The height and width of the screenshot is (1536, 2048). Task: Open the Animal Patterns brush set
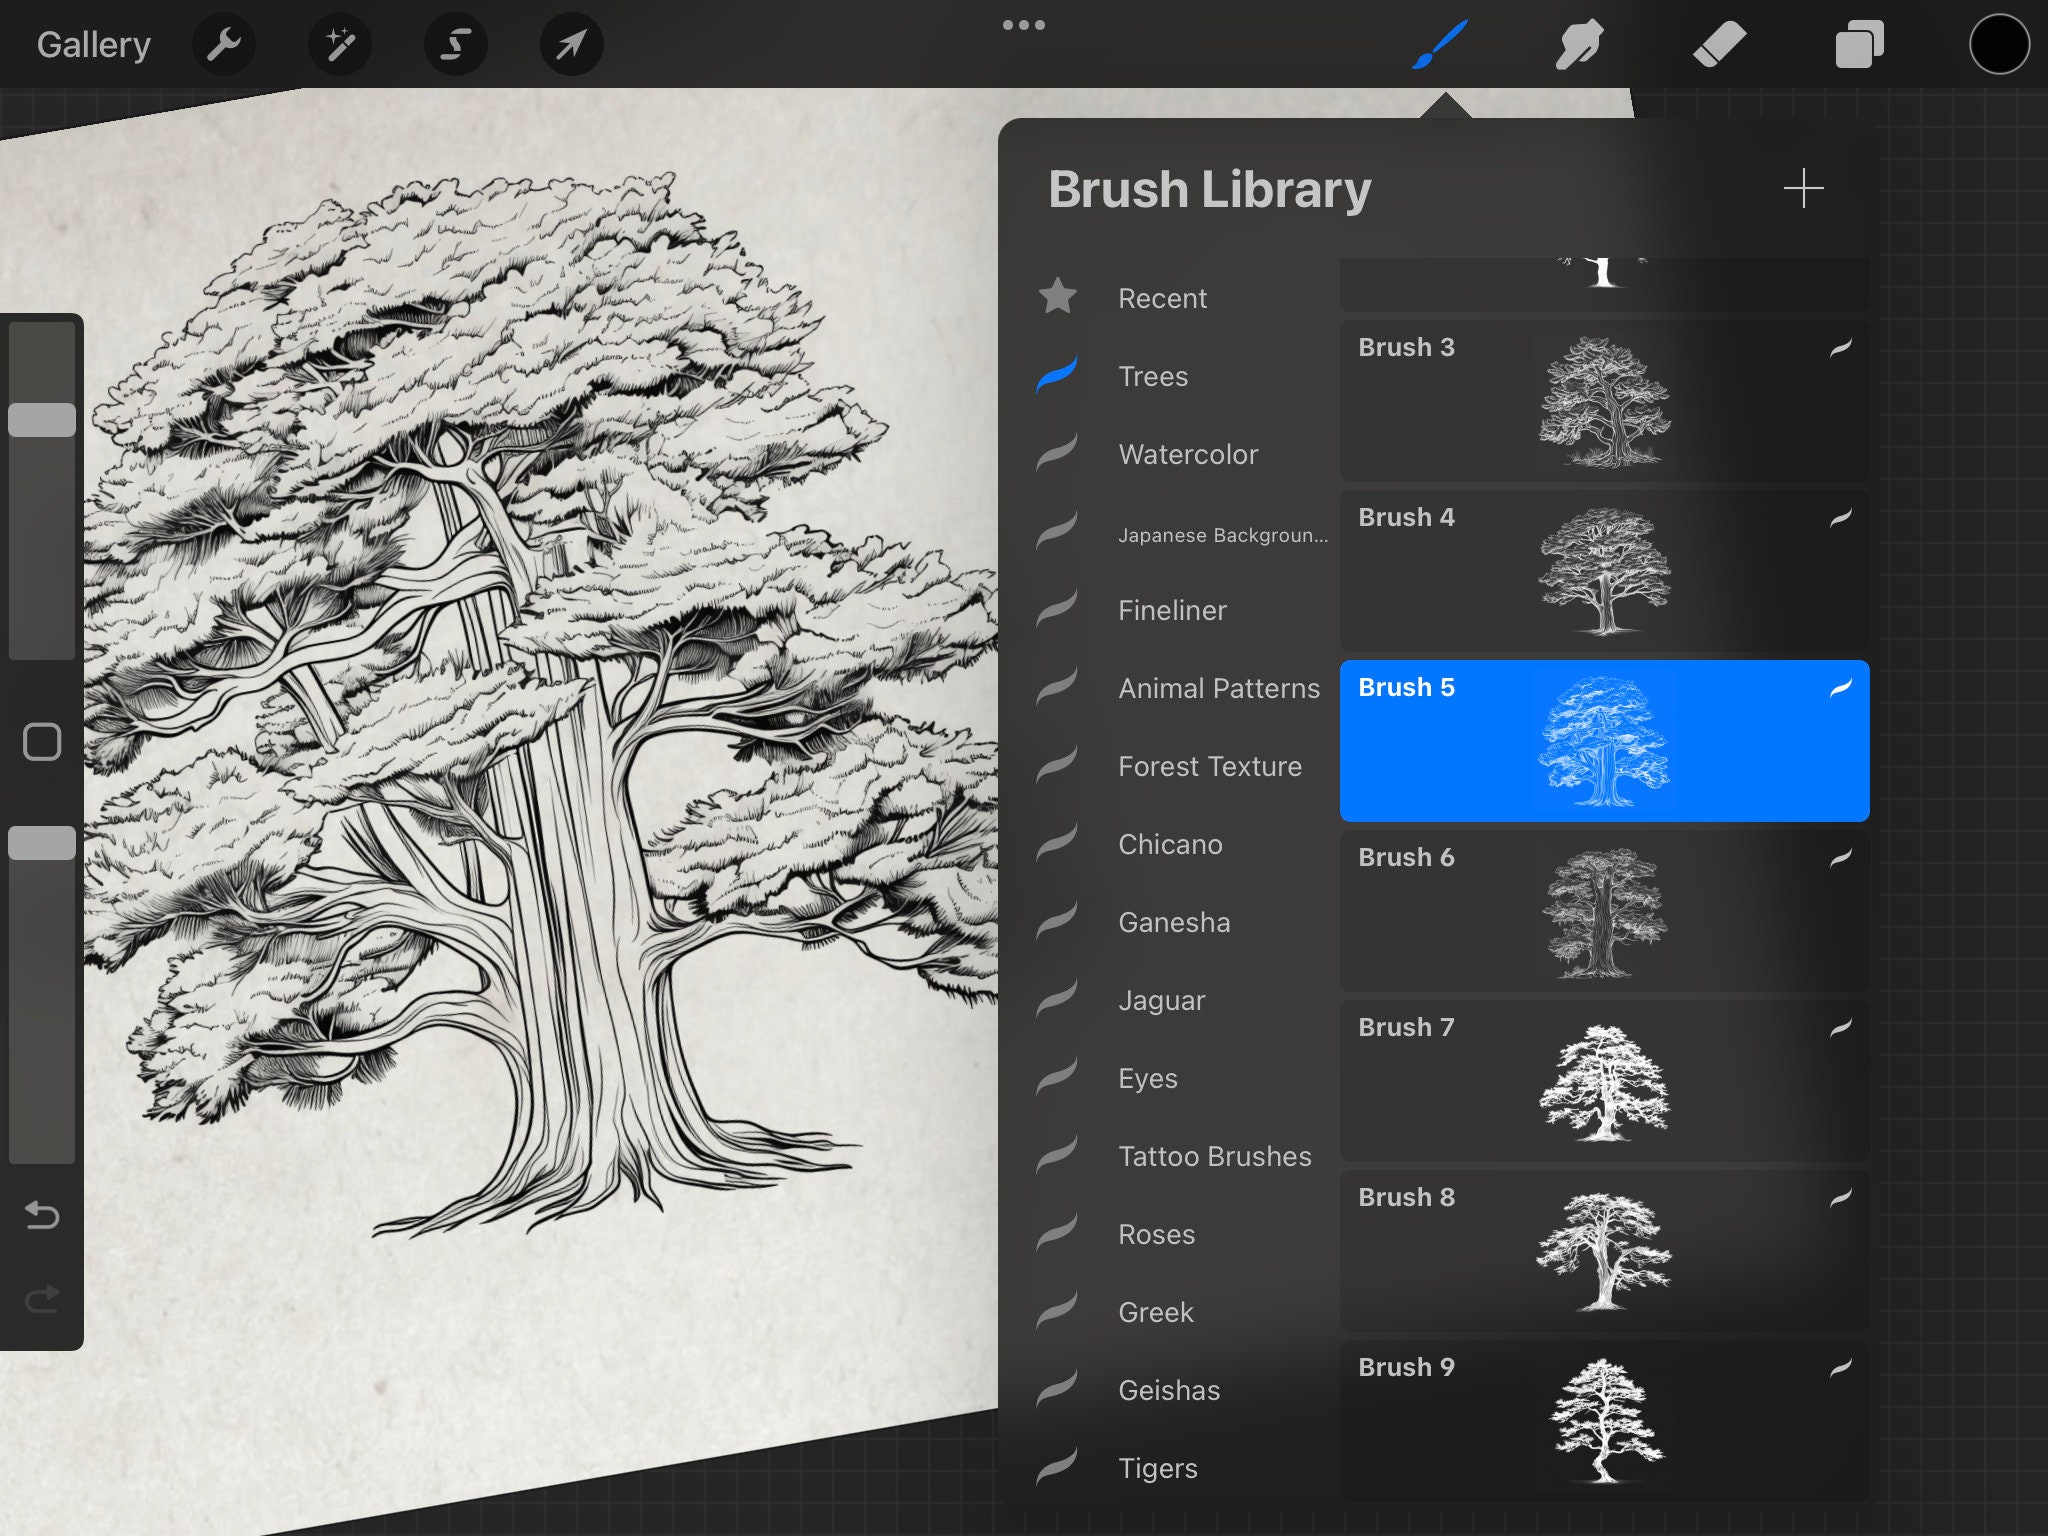(1183, 688)
